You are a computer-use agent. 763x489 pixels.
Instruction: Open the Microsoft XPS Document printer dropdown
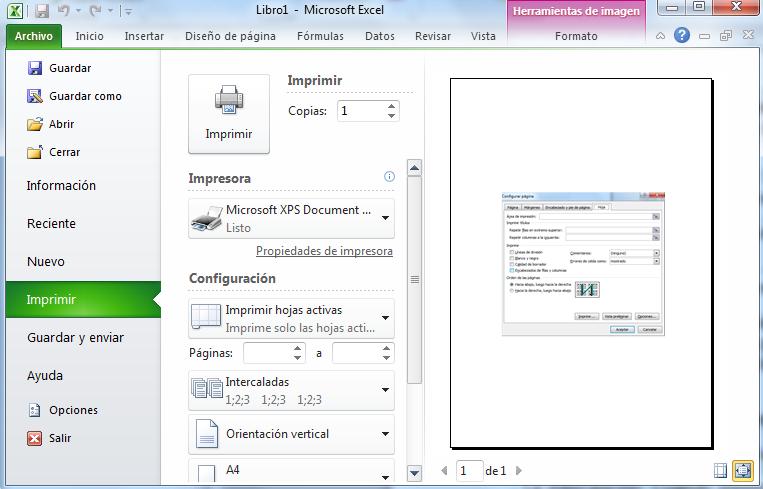291,218
